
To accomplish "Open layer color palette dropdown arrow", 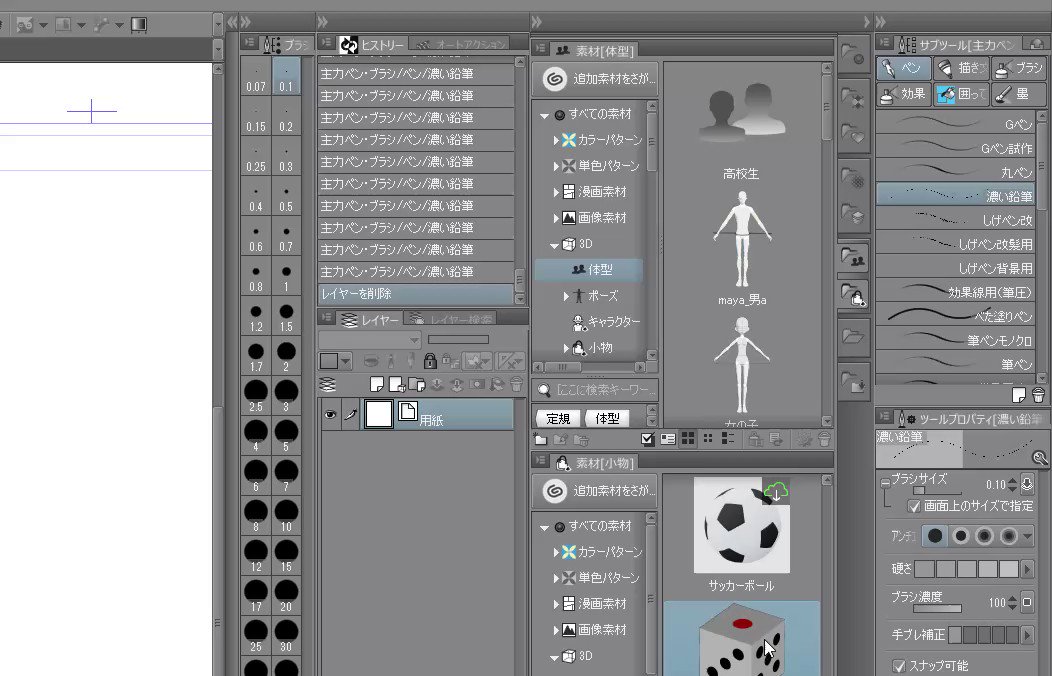I will pyautogui.click(x=346, y=361).
